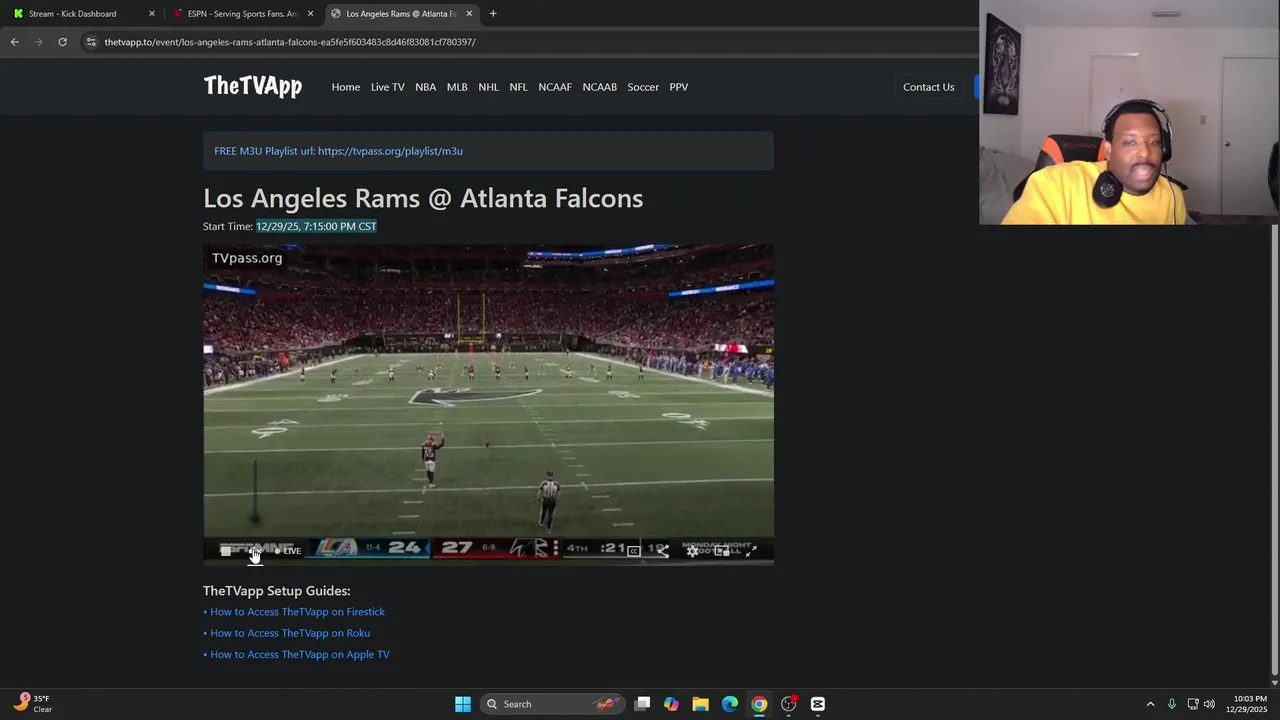
Task: Open How to Access TheTVapp on Firestick
Action: click(x=297, y=612)
